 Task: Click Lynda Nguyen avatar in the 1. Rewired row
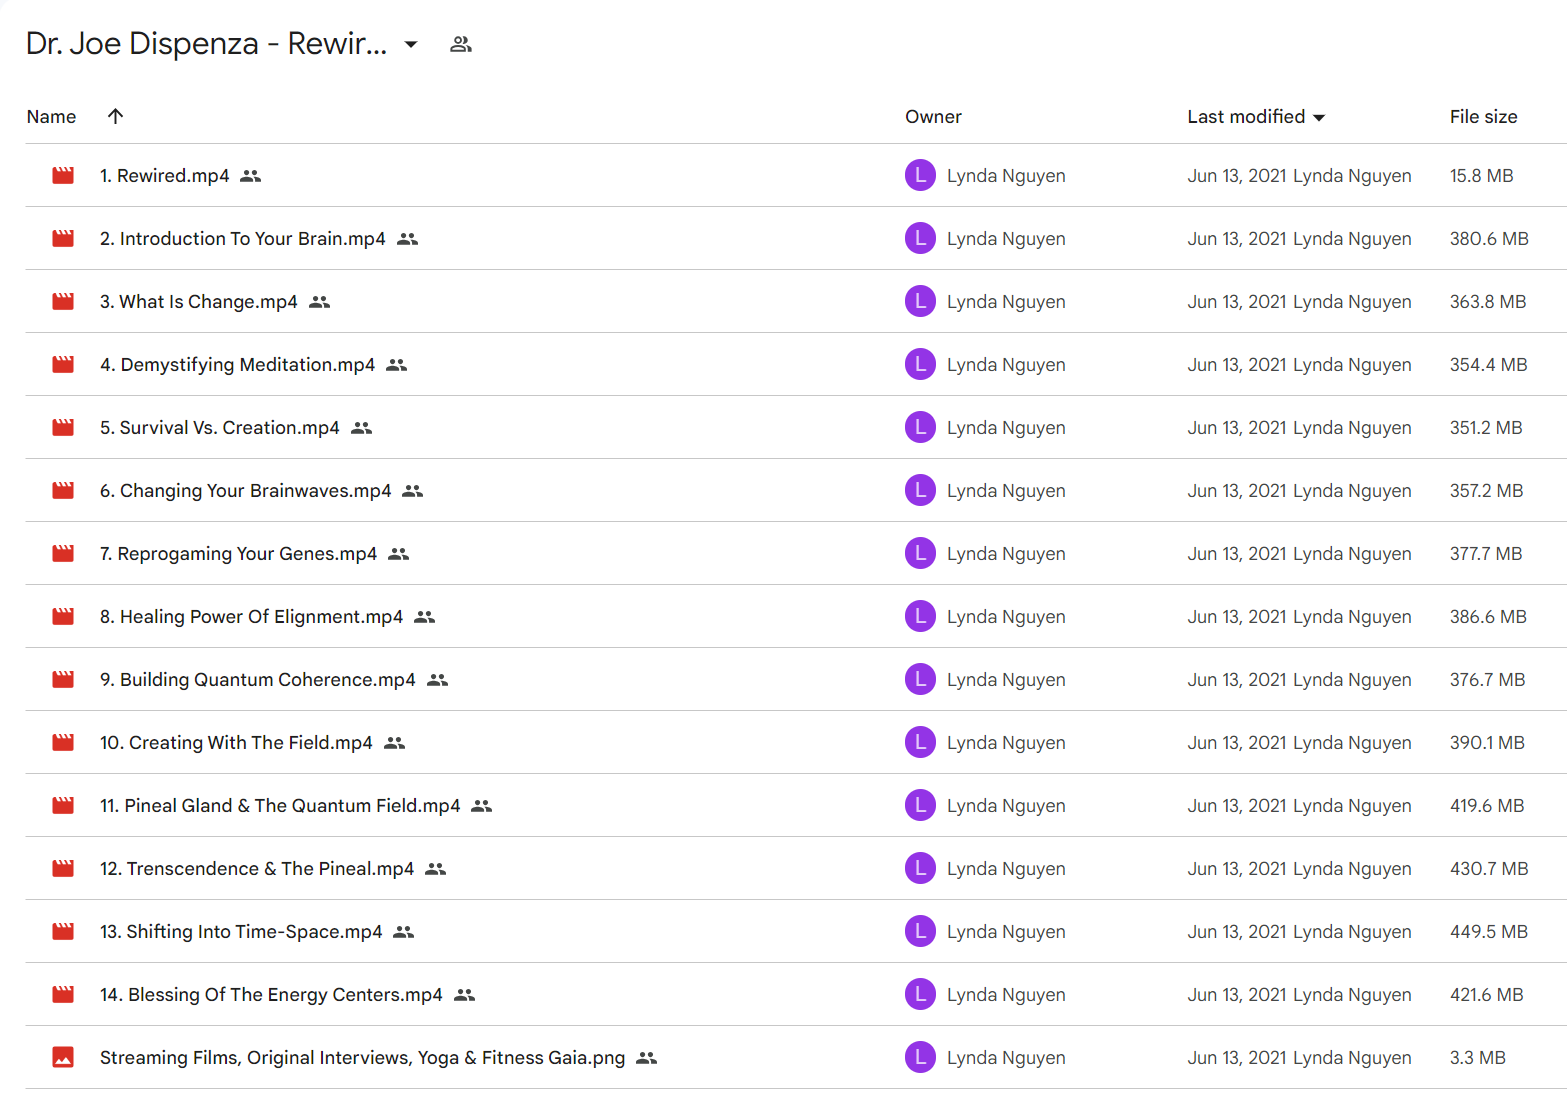pyautogui.click(x=920, y=175)
